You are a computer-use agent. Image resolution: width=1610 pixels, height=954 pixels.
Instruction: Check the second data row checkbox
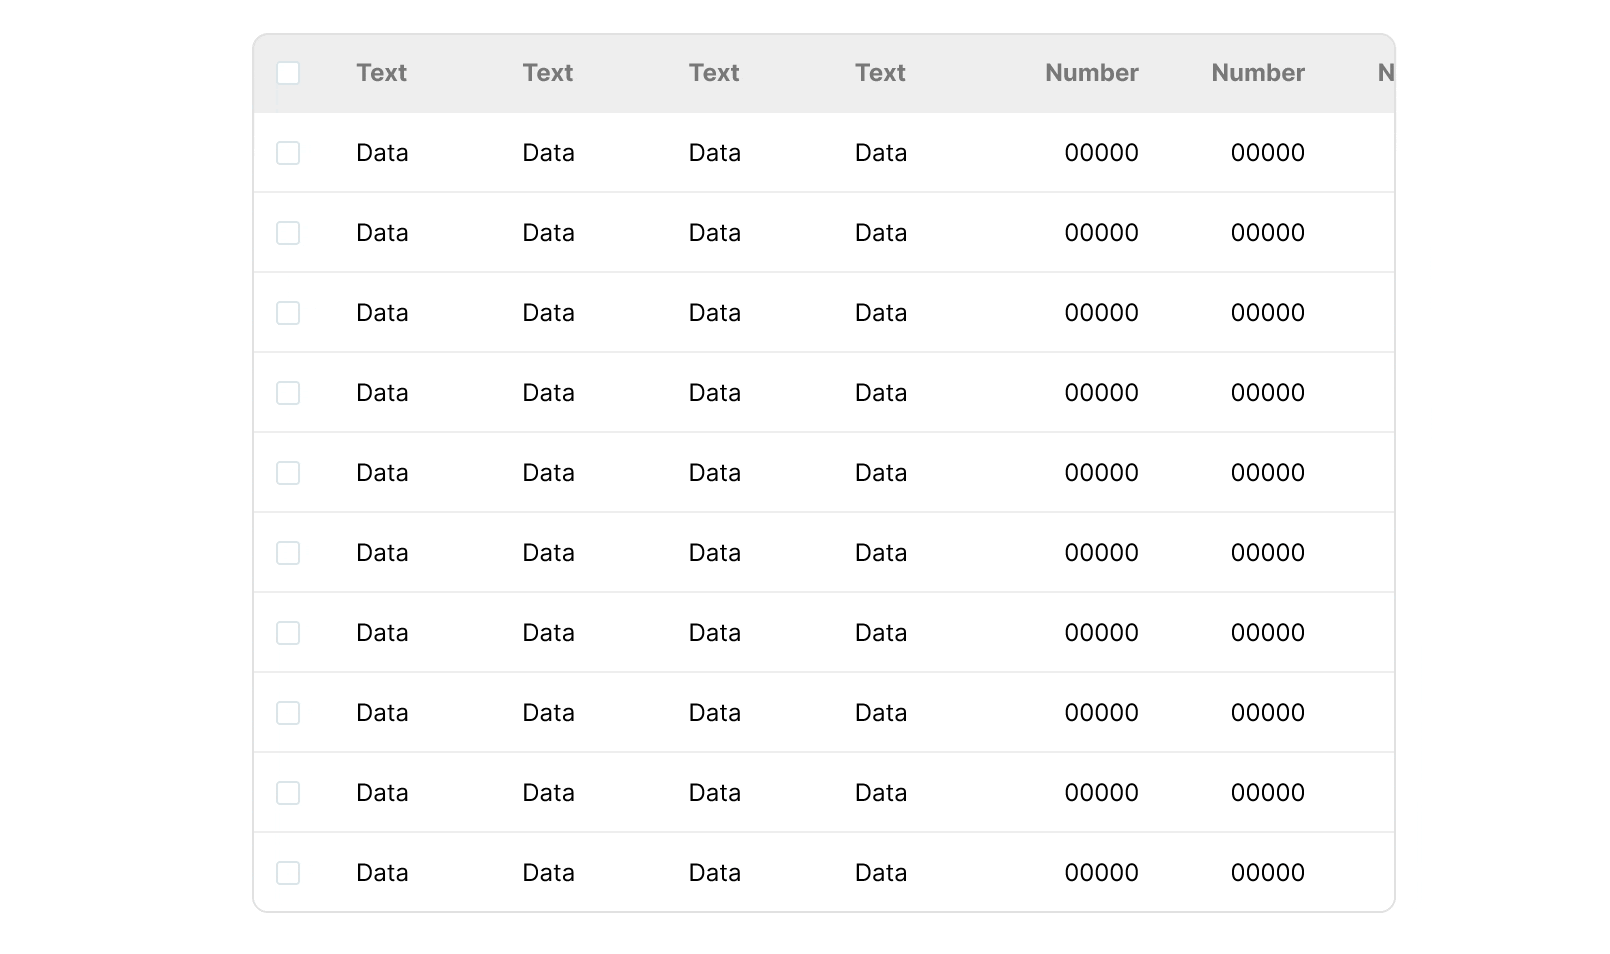288,233
